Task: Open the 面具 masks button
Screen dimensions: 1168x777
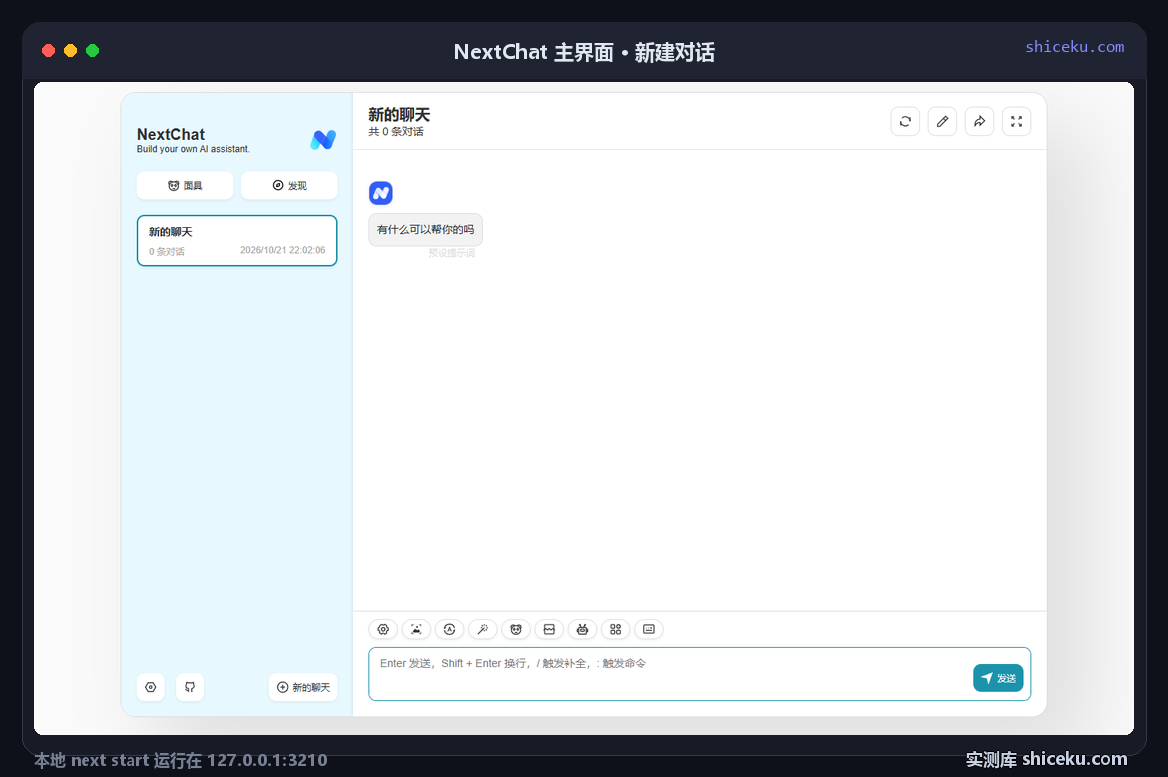Action: [x=185, y=185]
